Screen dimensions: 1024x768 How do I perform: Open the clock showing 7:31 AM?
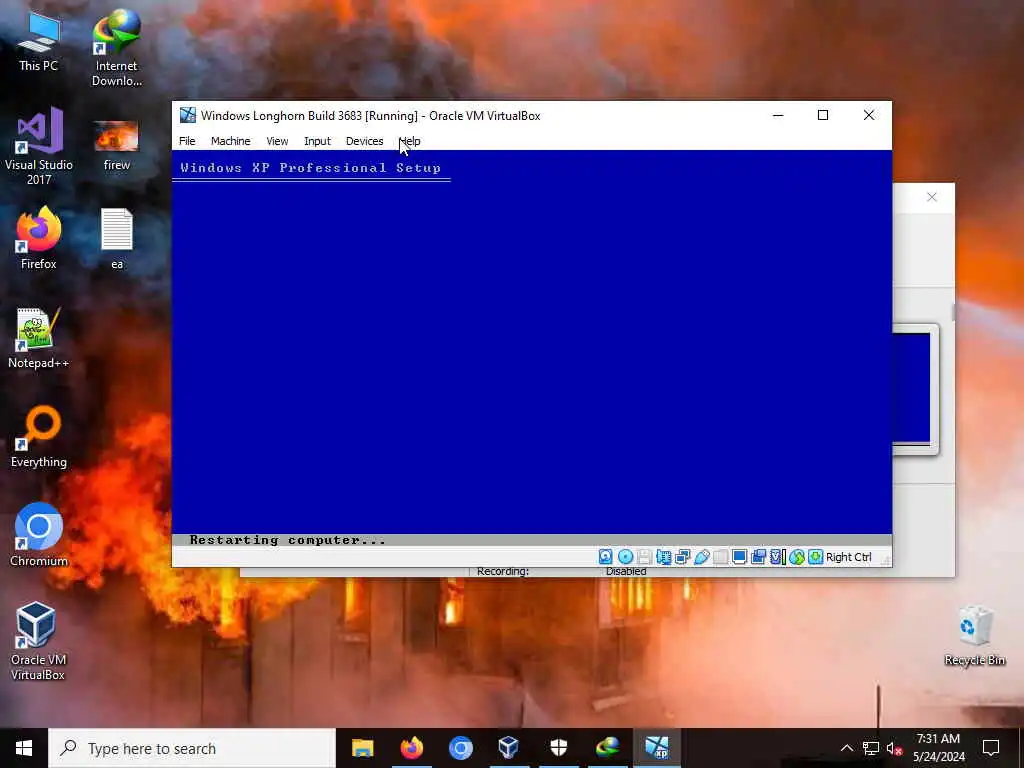(938, 748)
